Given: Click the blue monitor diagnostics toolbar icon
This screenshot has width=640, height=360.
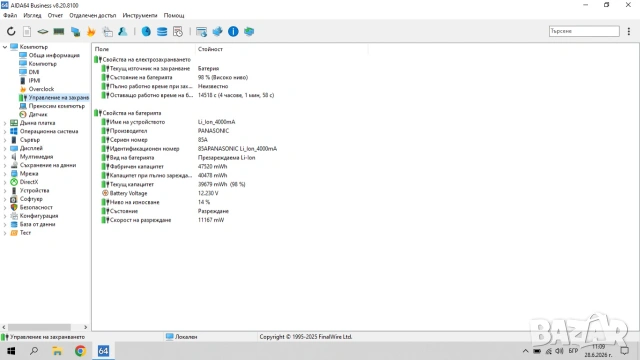Looking at the screenshot, I should coord(75,31).
